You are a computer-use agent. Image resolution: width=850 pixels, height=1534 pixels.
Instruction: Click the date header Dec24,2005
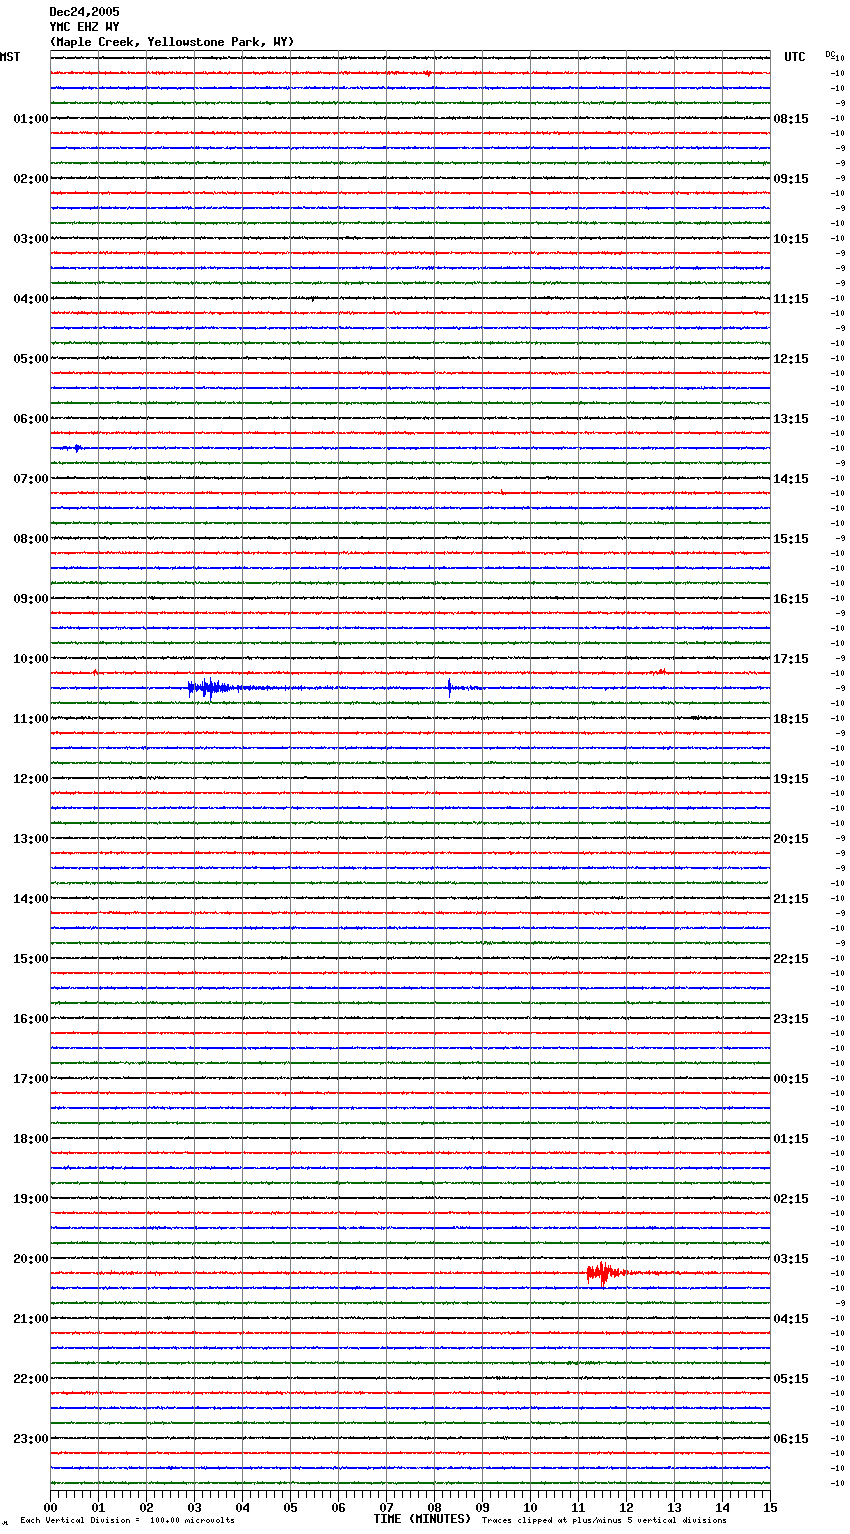point(84,12)
